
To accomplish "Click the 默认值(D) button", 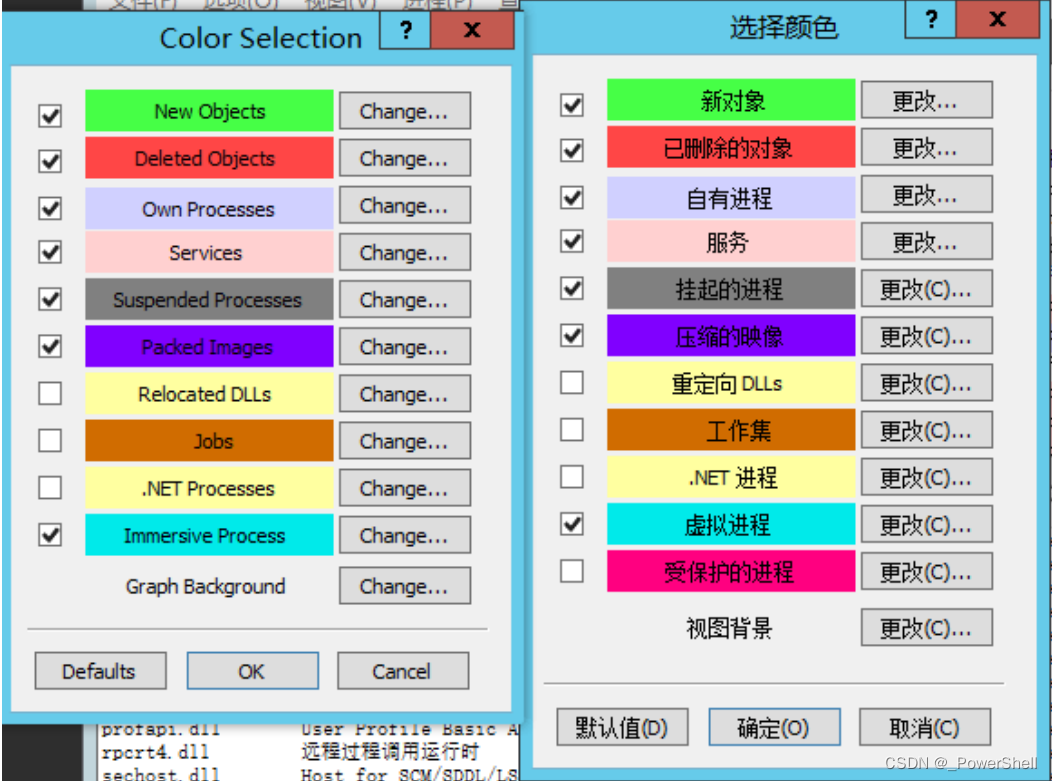I will pos(623,727).
